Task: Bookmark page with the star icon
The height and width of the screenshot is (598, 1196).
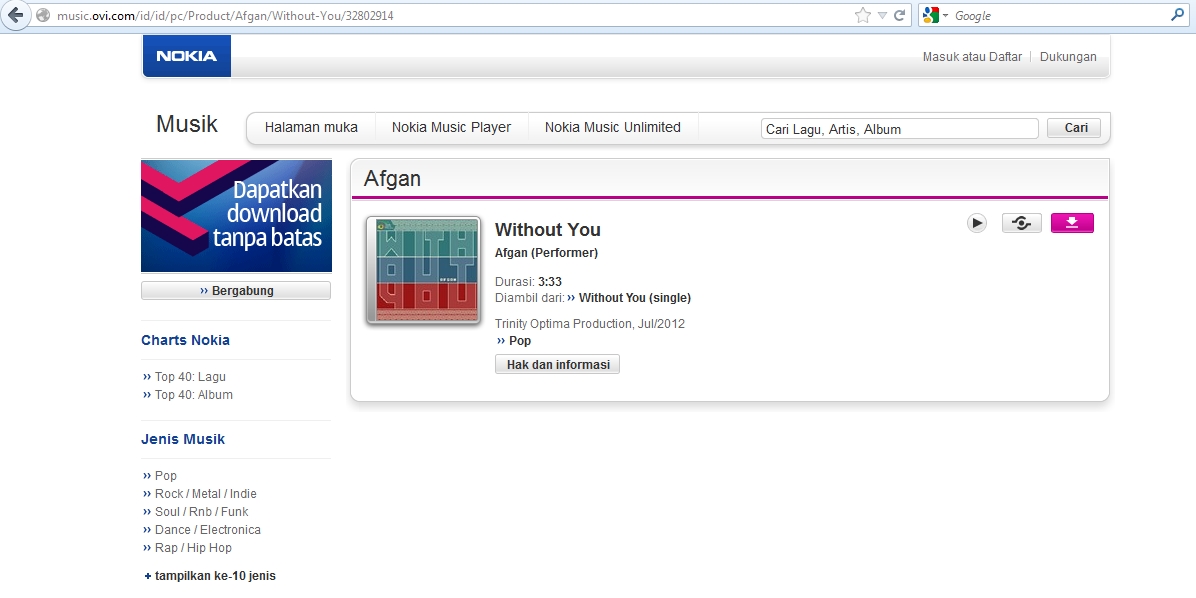Action: coord(863,15)
